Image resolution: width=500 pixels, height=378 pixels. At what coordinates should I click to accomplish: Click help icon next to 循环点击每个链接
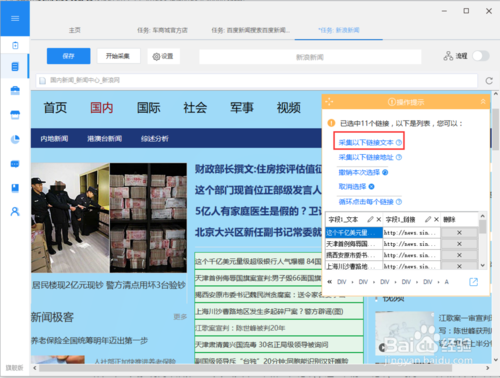pos(399,202)
